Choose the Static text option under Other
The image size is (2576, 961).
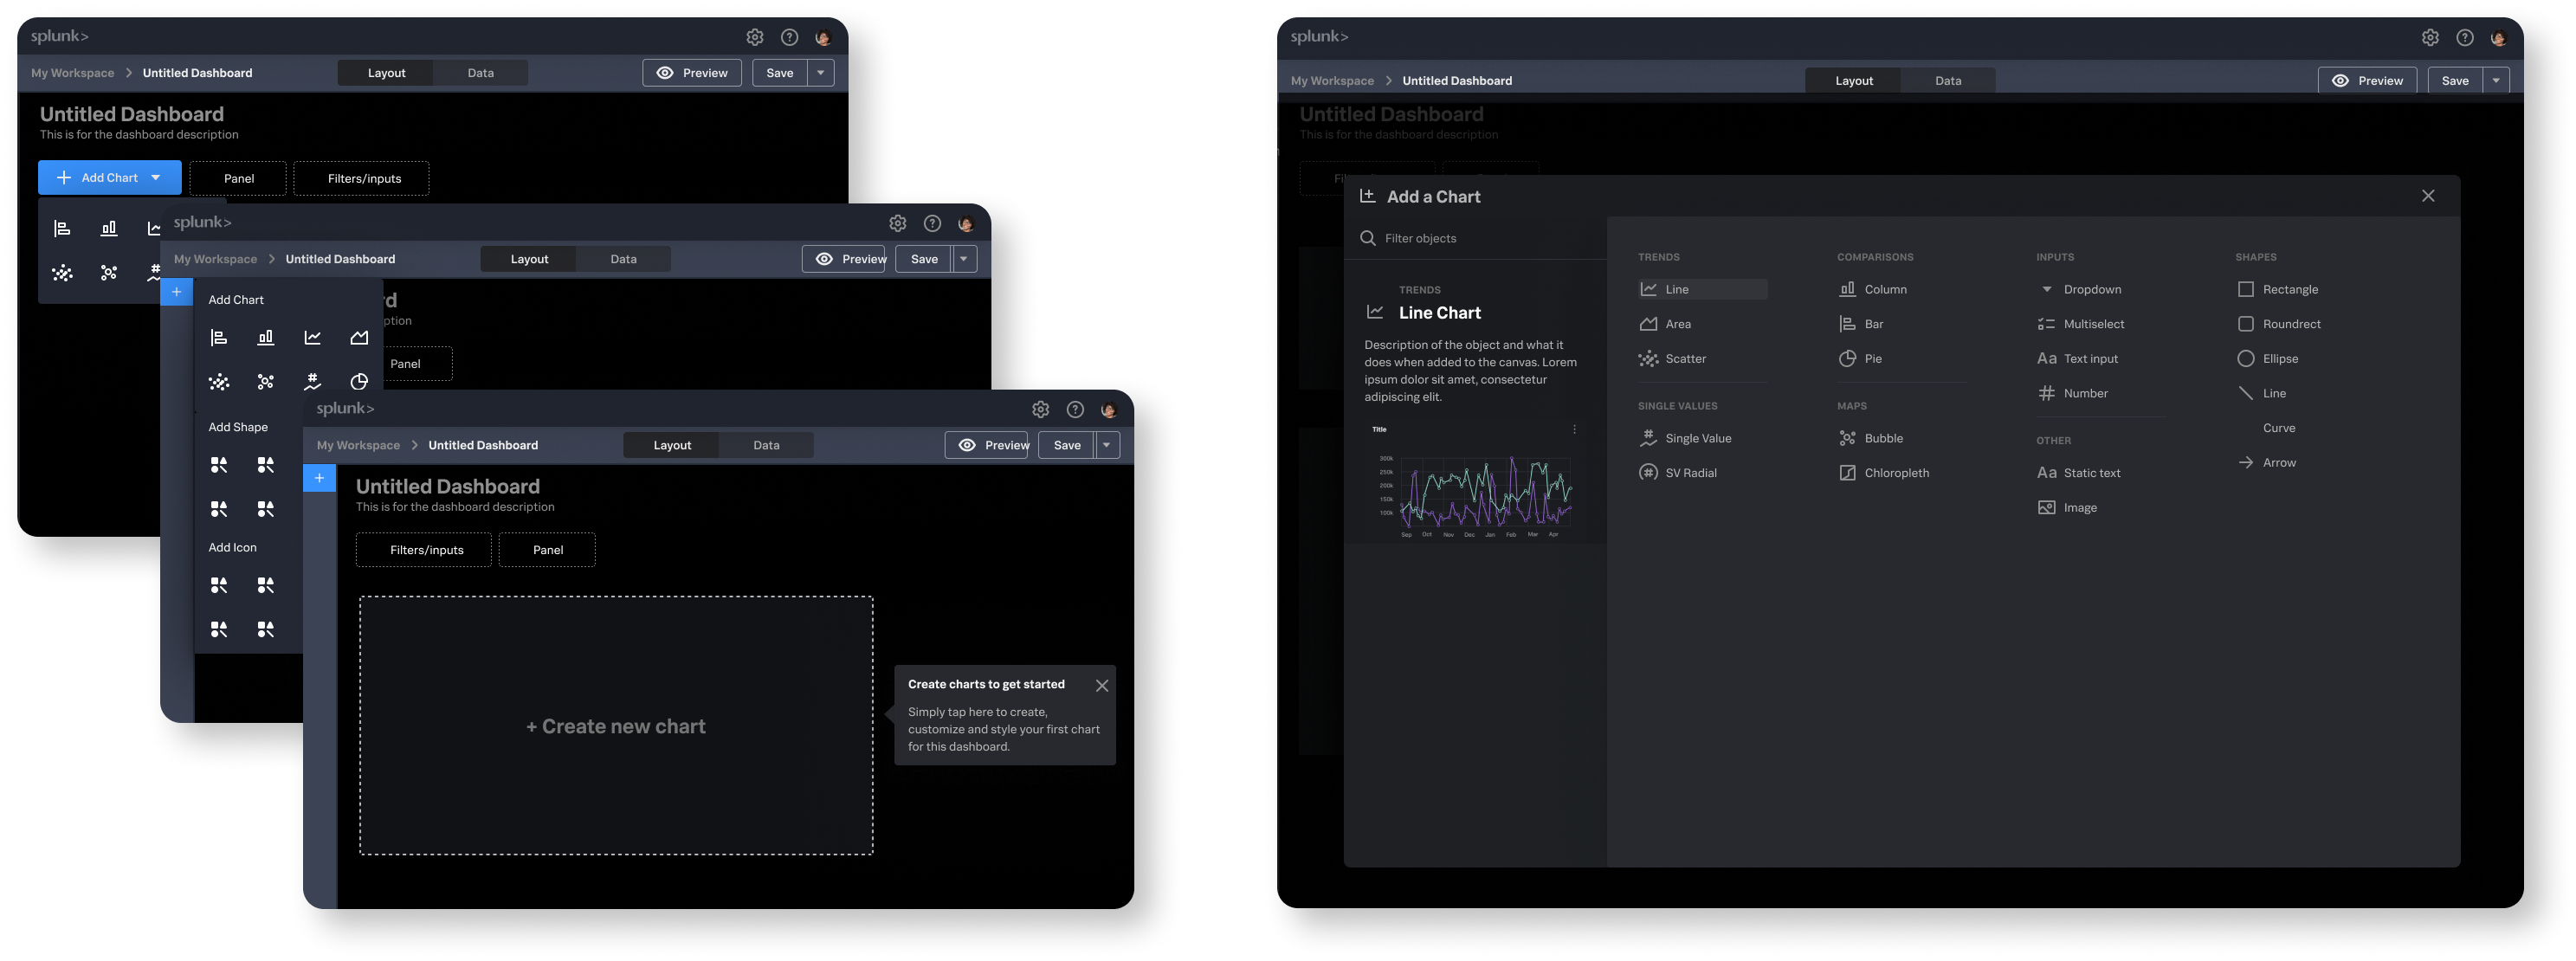coord(2091,473)
